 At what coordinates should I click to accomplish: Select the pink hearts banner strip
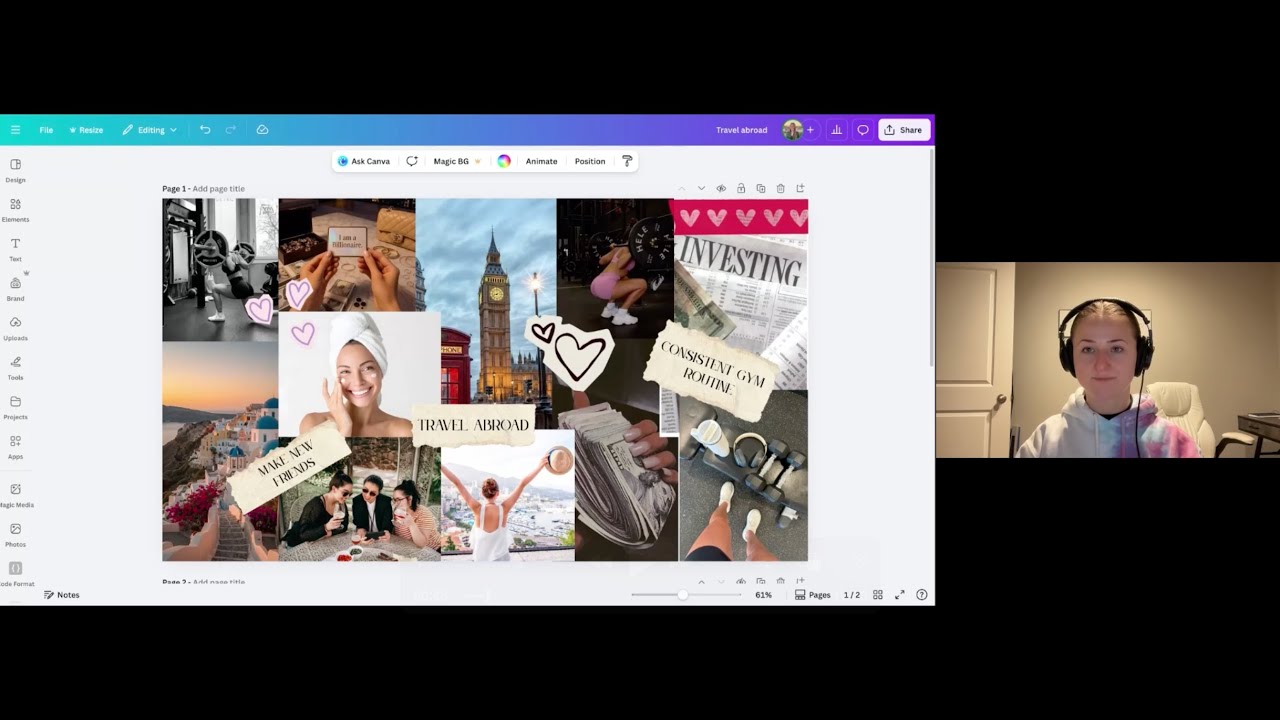pyautogui.click(x=741, y=217)
